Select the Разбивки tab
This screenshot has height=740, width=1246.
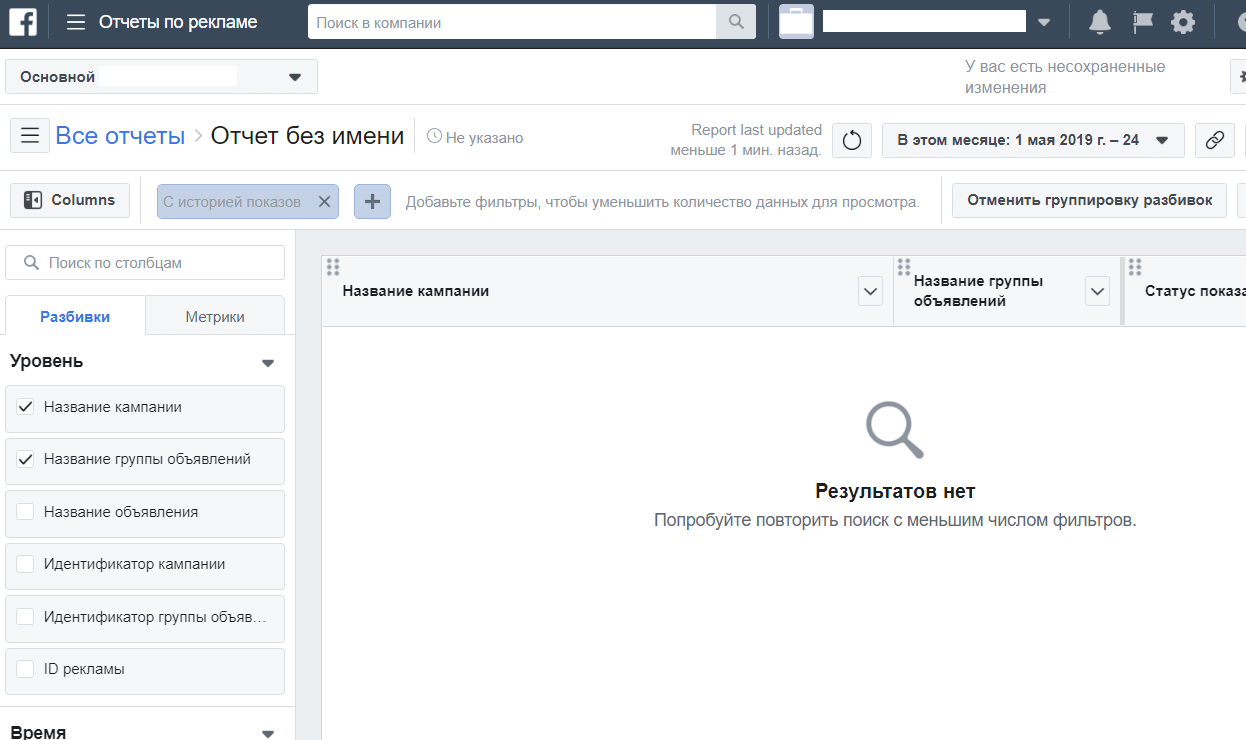point(75,317)
